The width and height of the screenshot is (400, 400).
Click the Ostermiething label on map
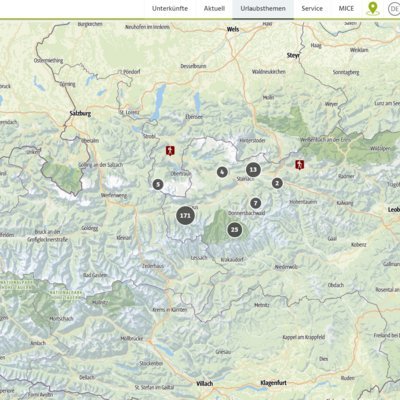49,61
